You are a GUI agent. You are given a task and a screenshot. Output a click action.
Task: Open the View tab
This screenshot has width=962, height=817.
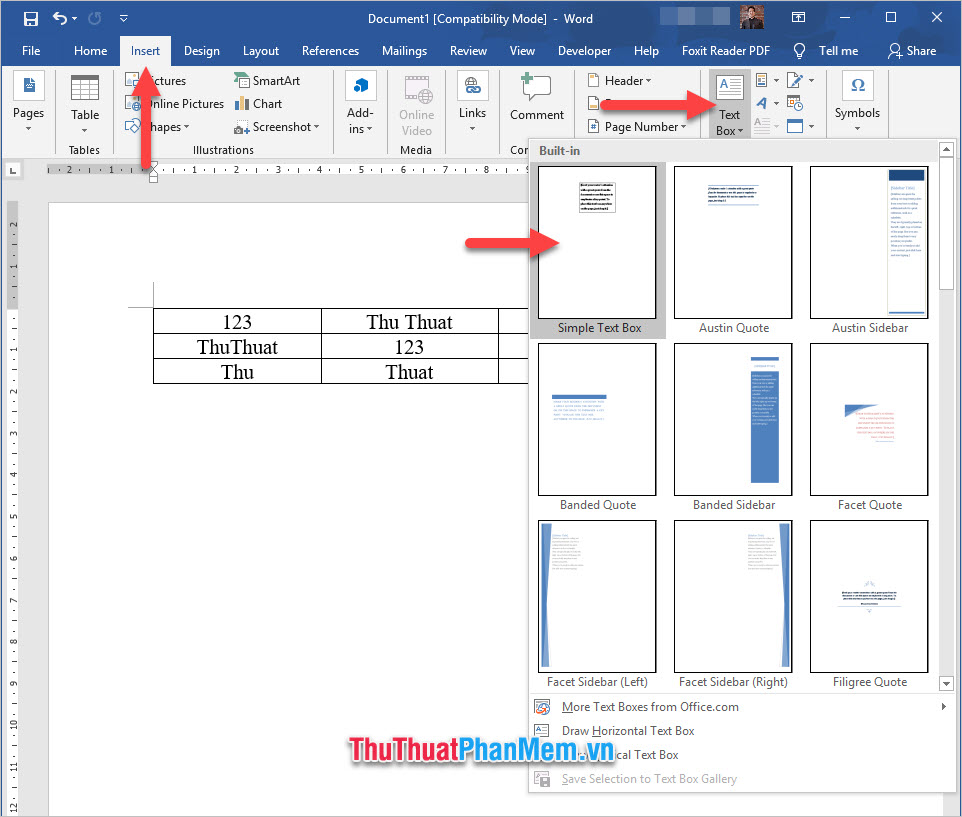(522, 51)
